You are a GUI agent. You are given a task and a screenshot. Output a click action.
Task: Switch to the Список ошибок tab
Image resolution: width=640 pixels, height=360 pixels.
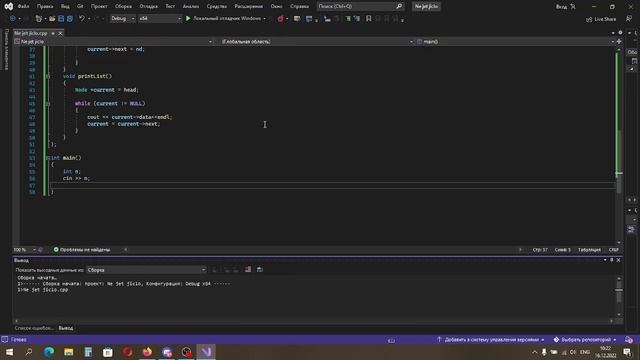point(34,328)
